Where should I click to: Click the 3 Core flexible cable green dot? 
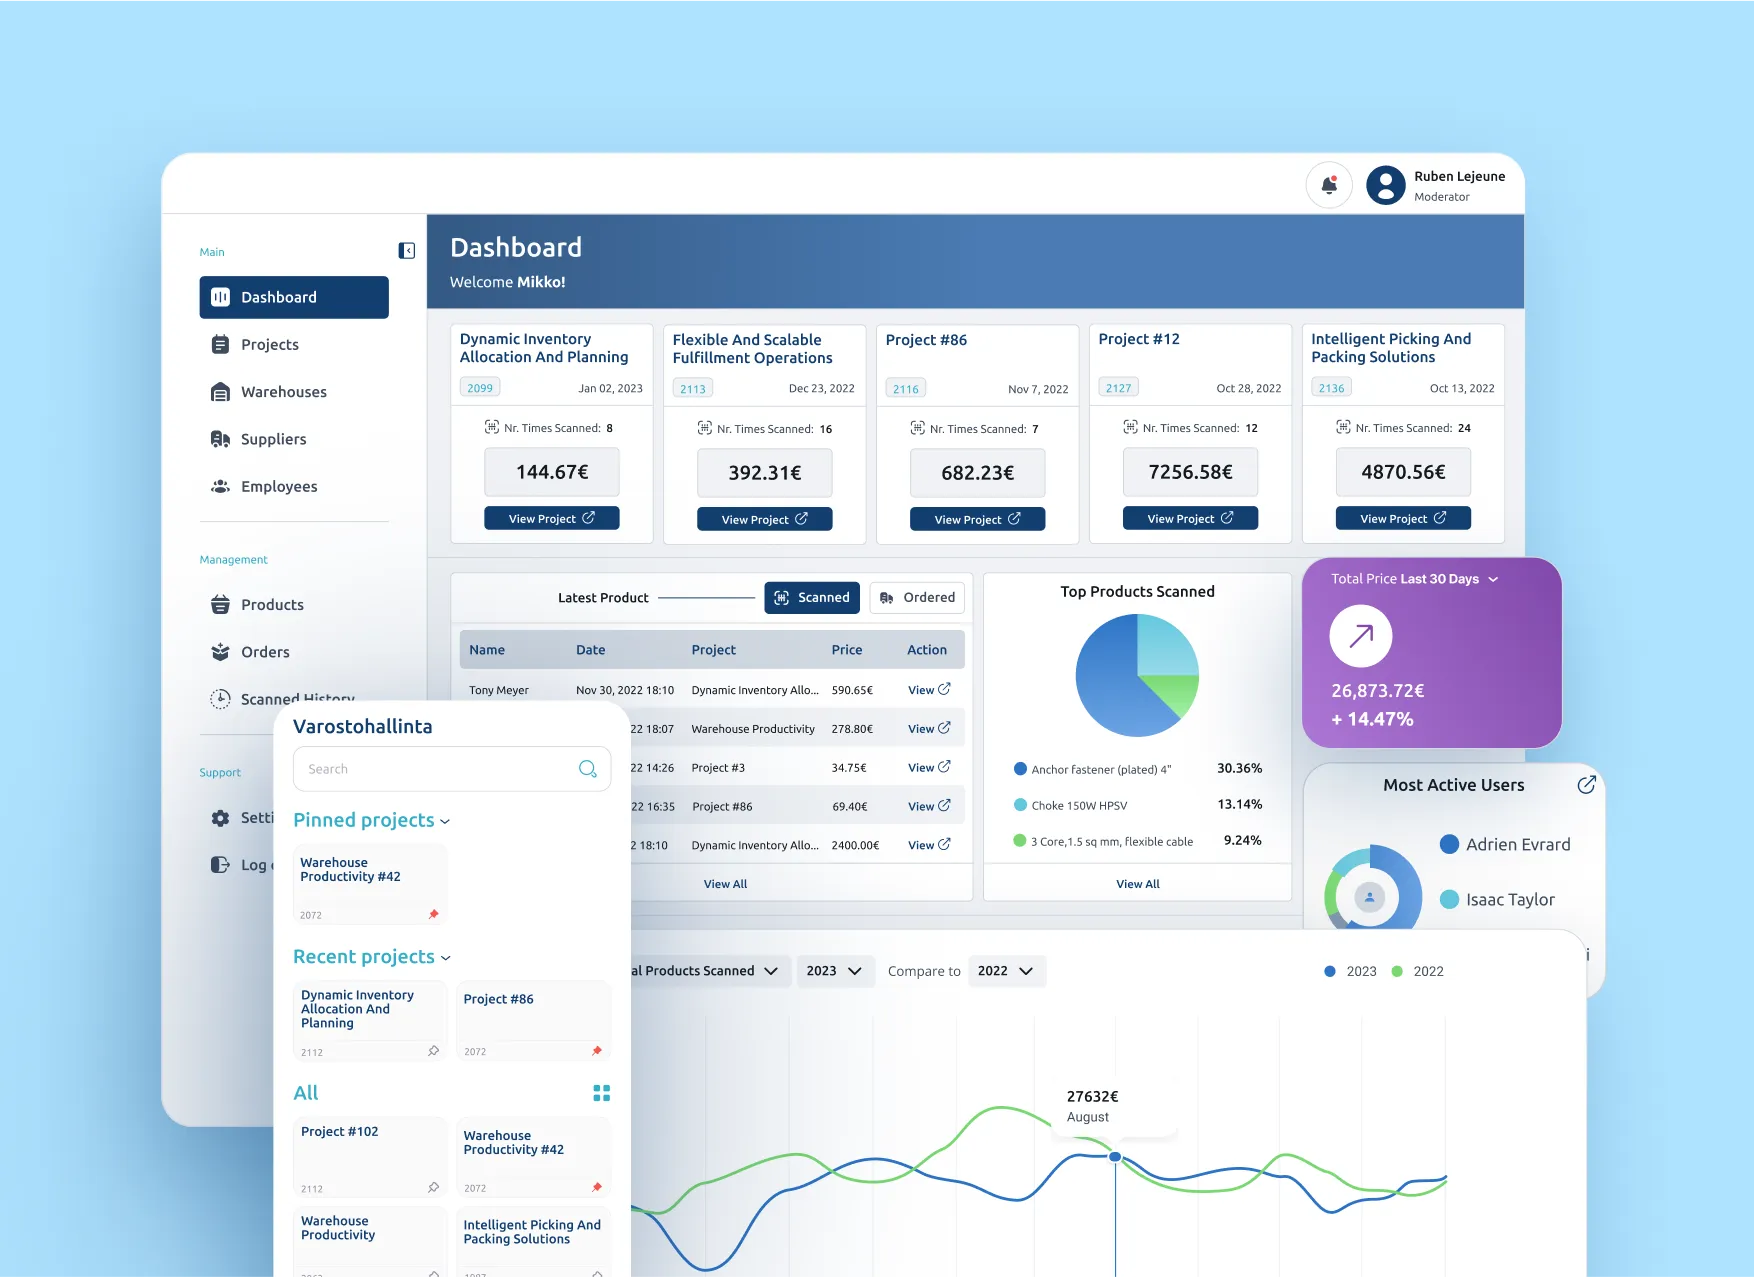point(1020,841)
